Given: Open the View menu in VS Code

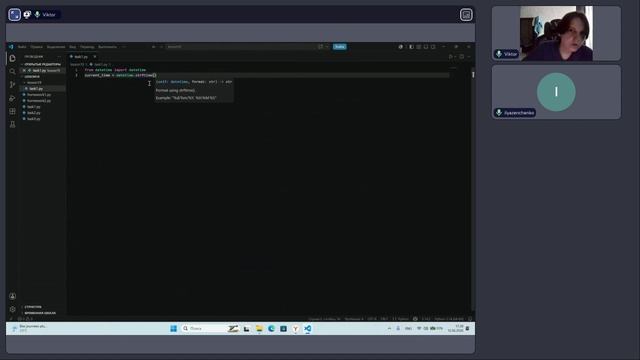Looking at the screenshot, I should pyautogui.click(x=73, y=47).
